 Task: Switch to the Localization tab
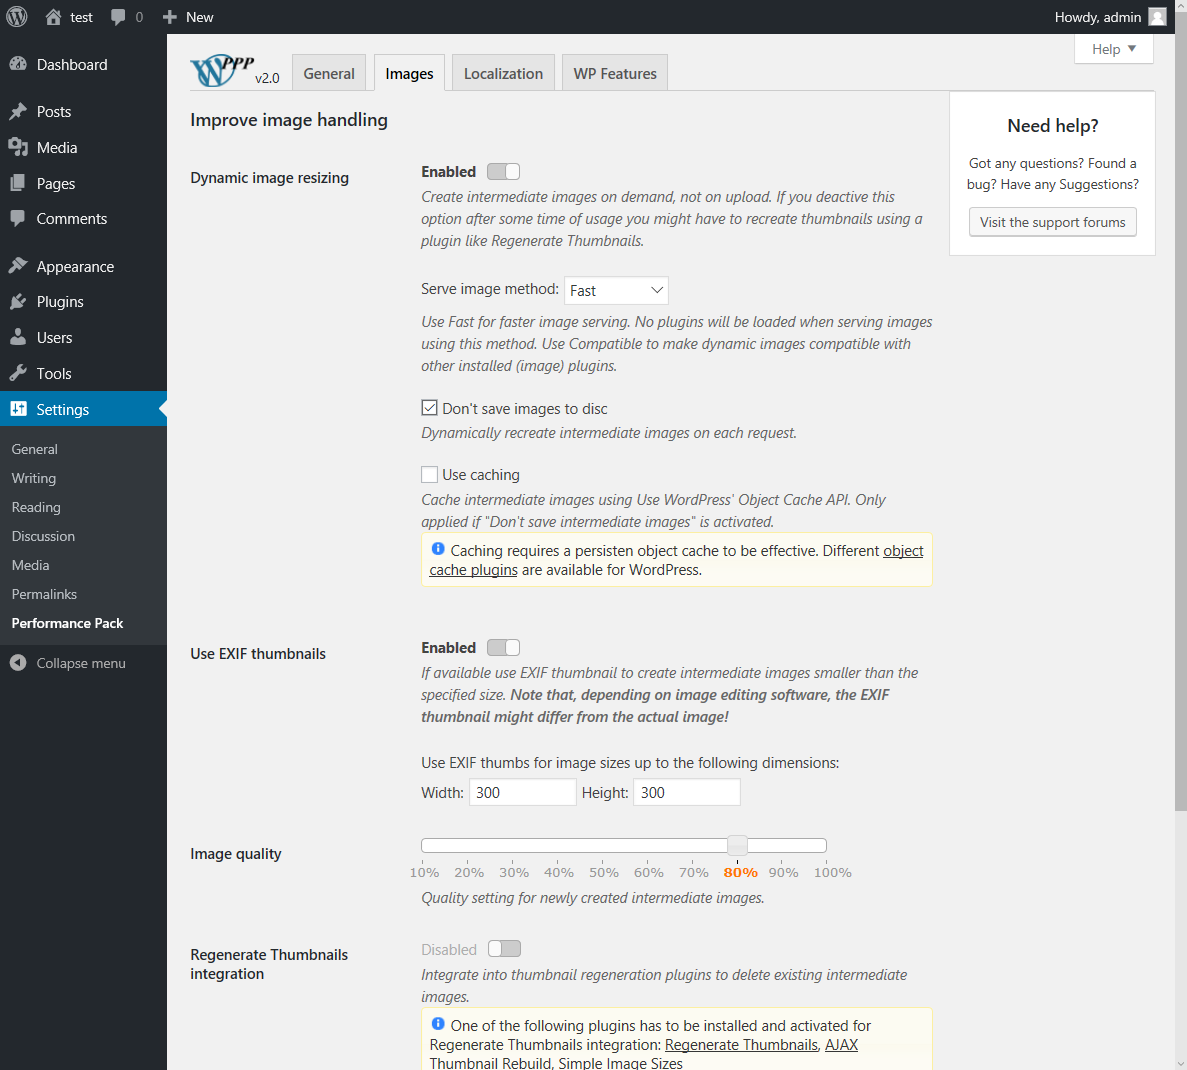(503, 73)
